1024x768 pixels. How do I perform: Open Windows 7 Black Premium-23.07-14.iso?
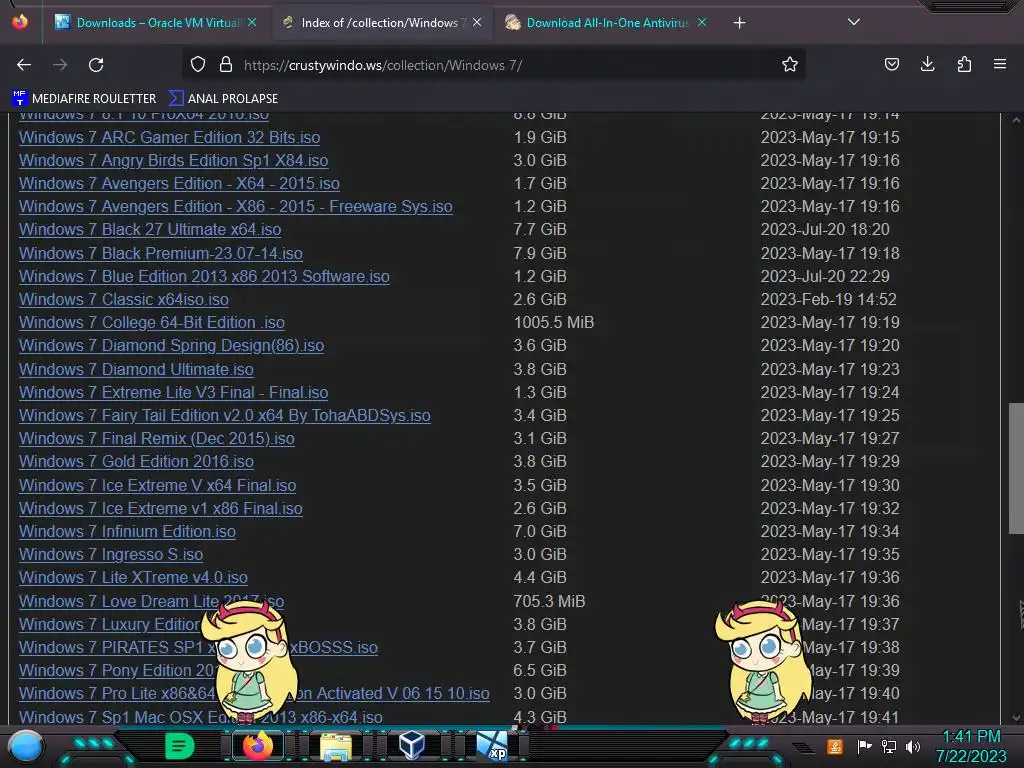[161, 253]
